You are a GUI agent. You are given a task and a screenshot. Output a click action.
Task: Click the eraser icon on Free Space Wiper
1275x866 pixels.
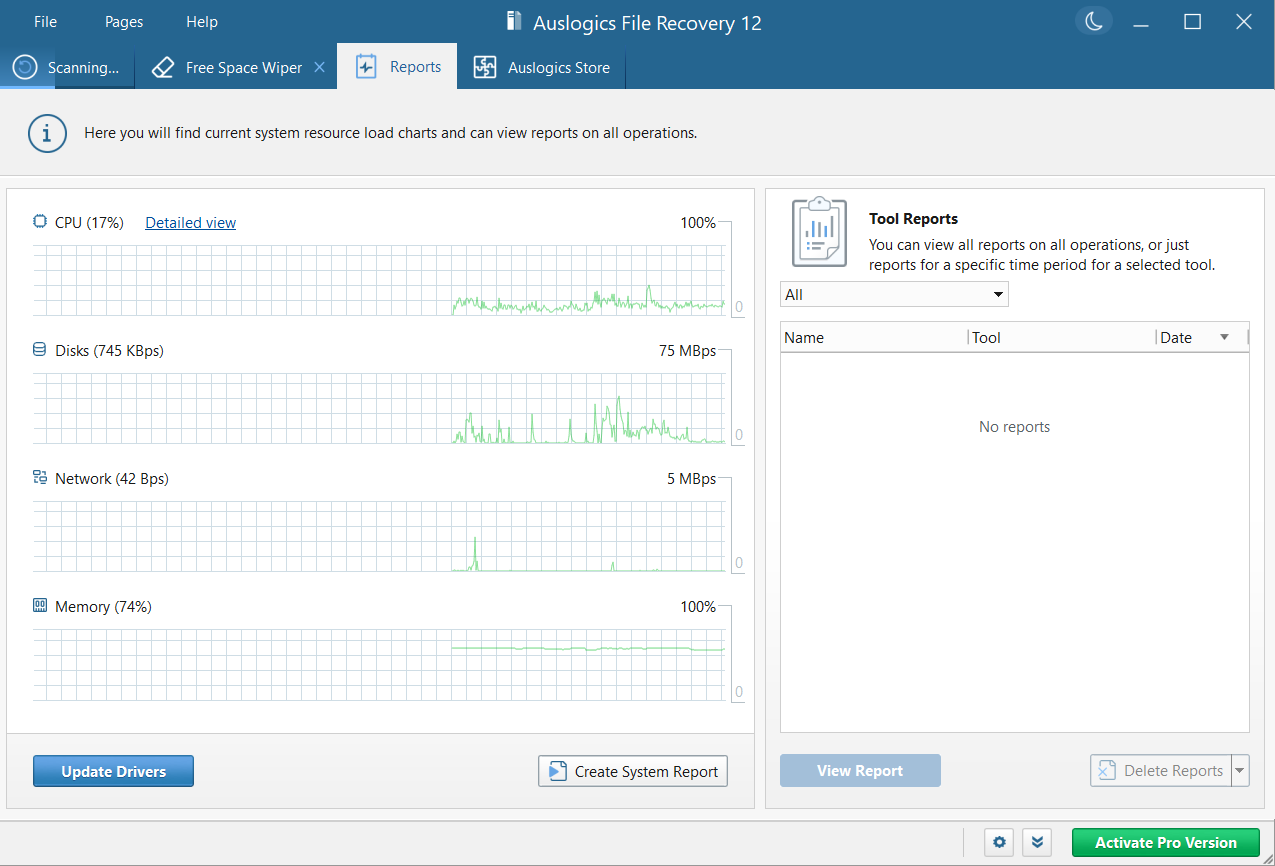[163, 68]
